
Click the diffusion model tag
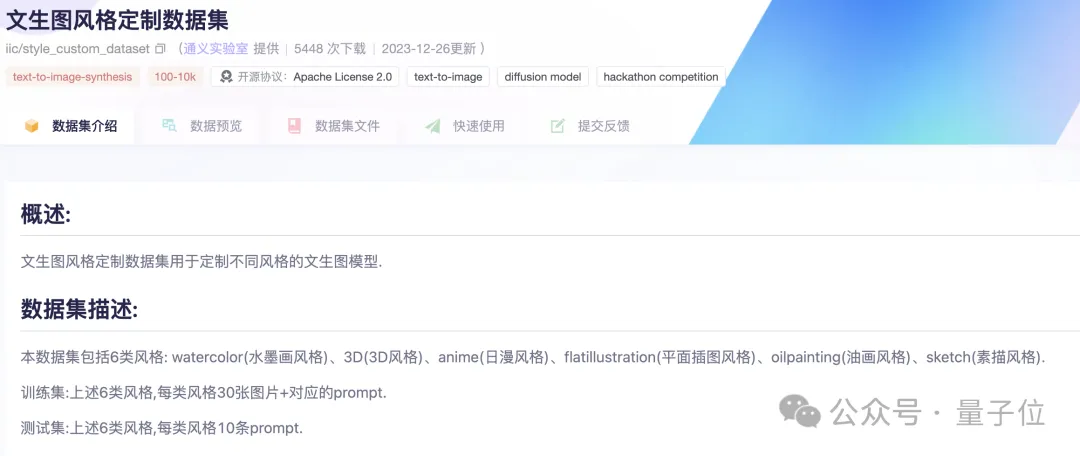tap(542, 77)
